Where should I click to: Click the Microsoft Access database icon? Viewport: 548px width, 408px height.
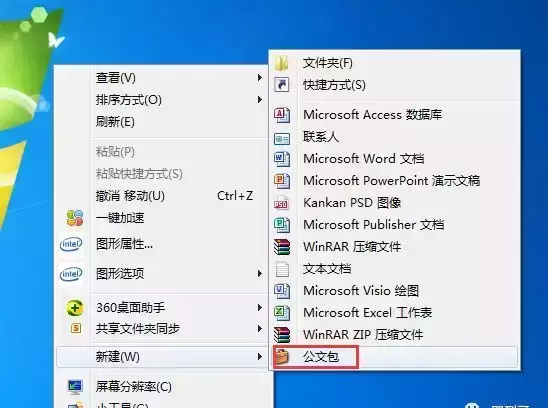(282, 115)
